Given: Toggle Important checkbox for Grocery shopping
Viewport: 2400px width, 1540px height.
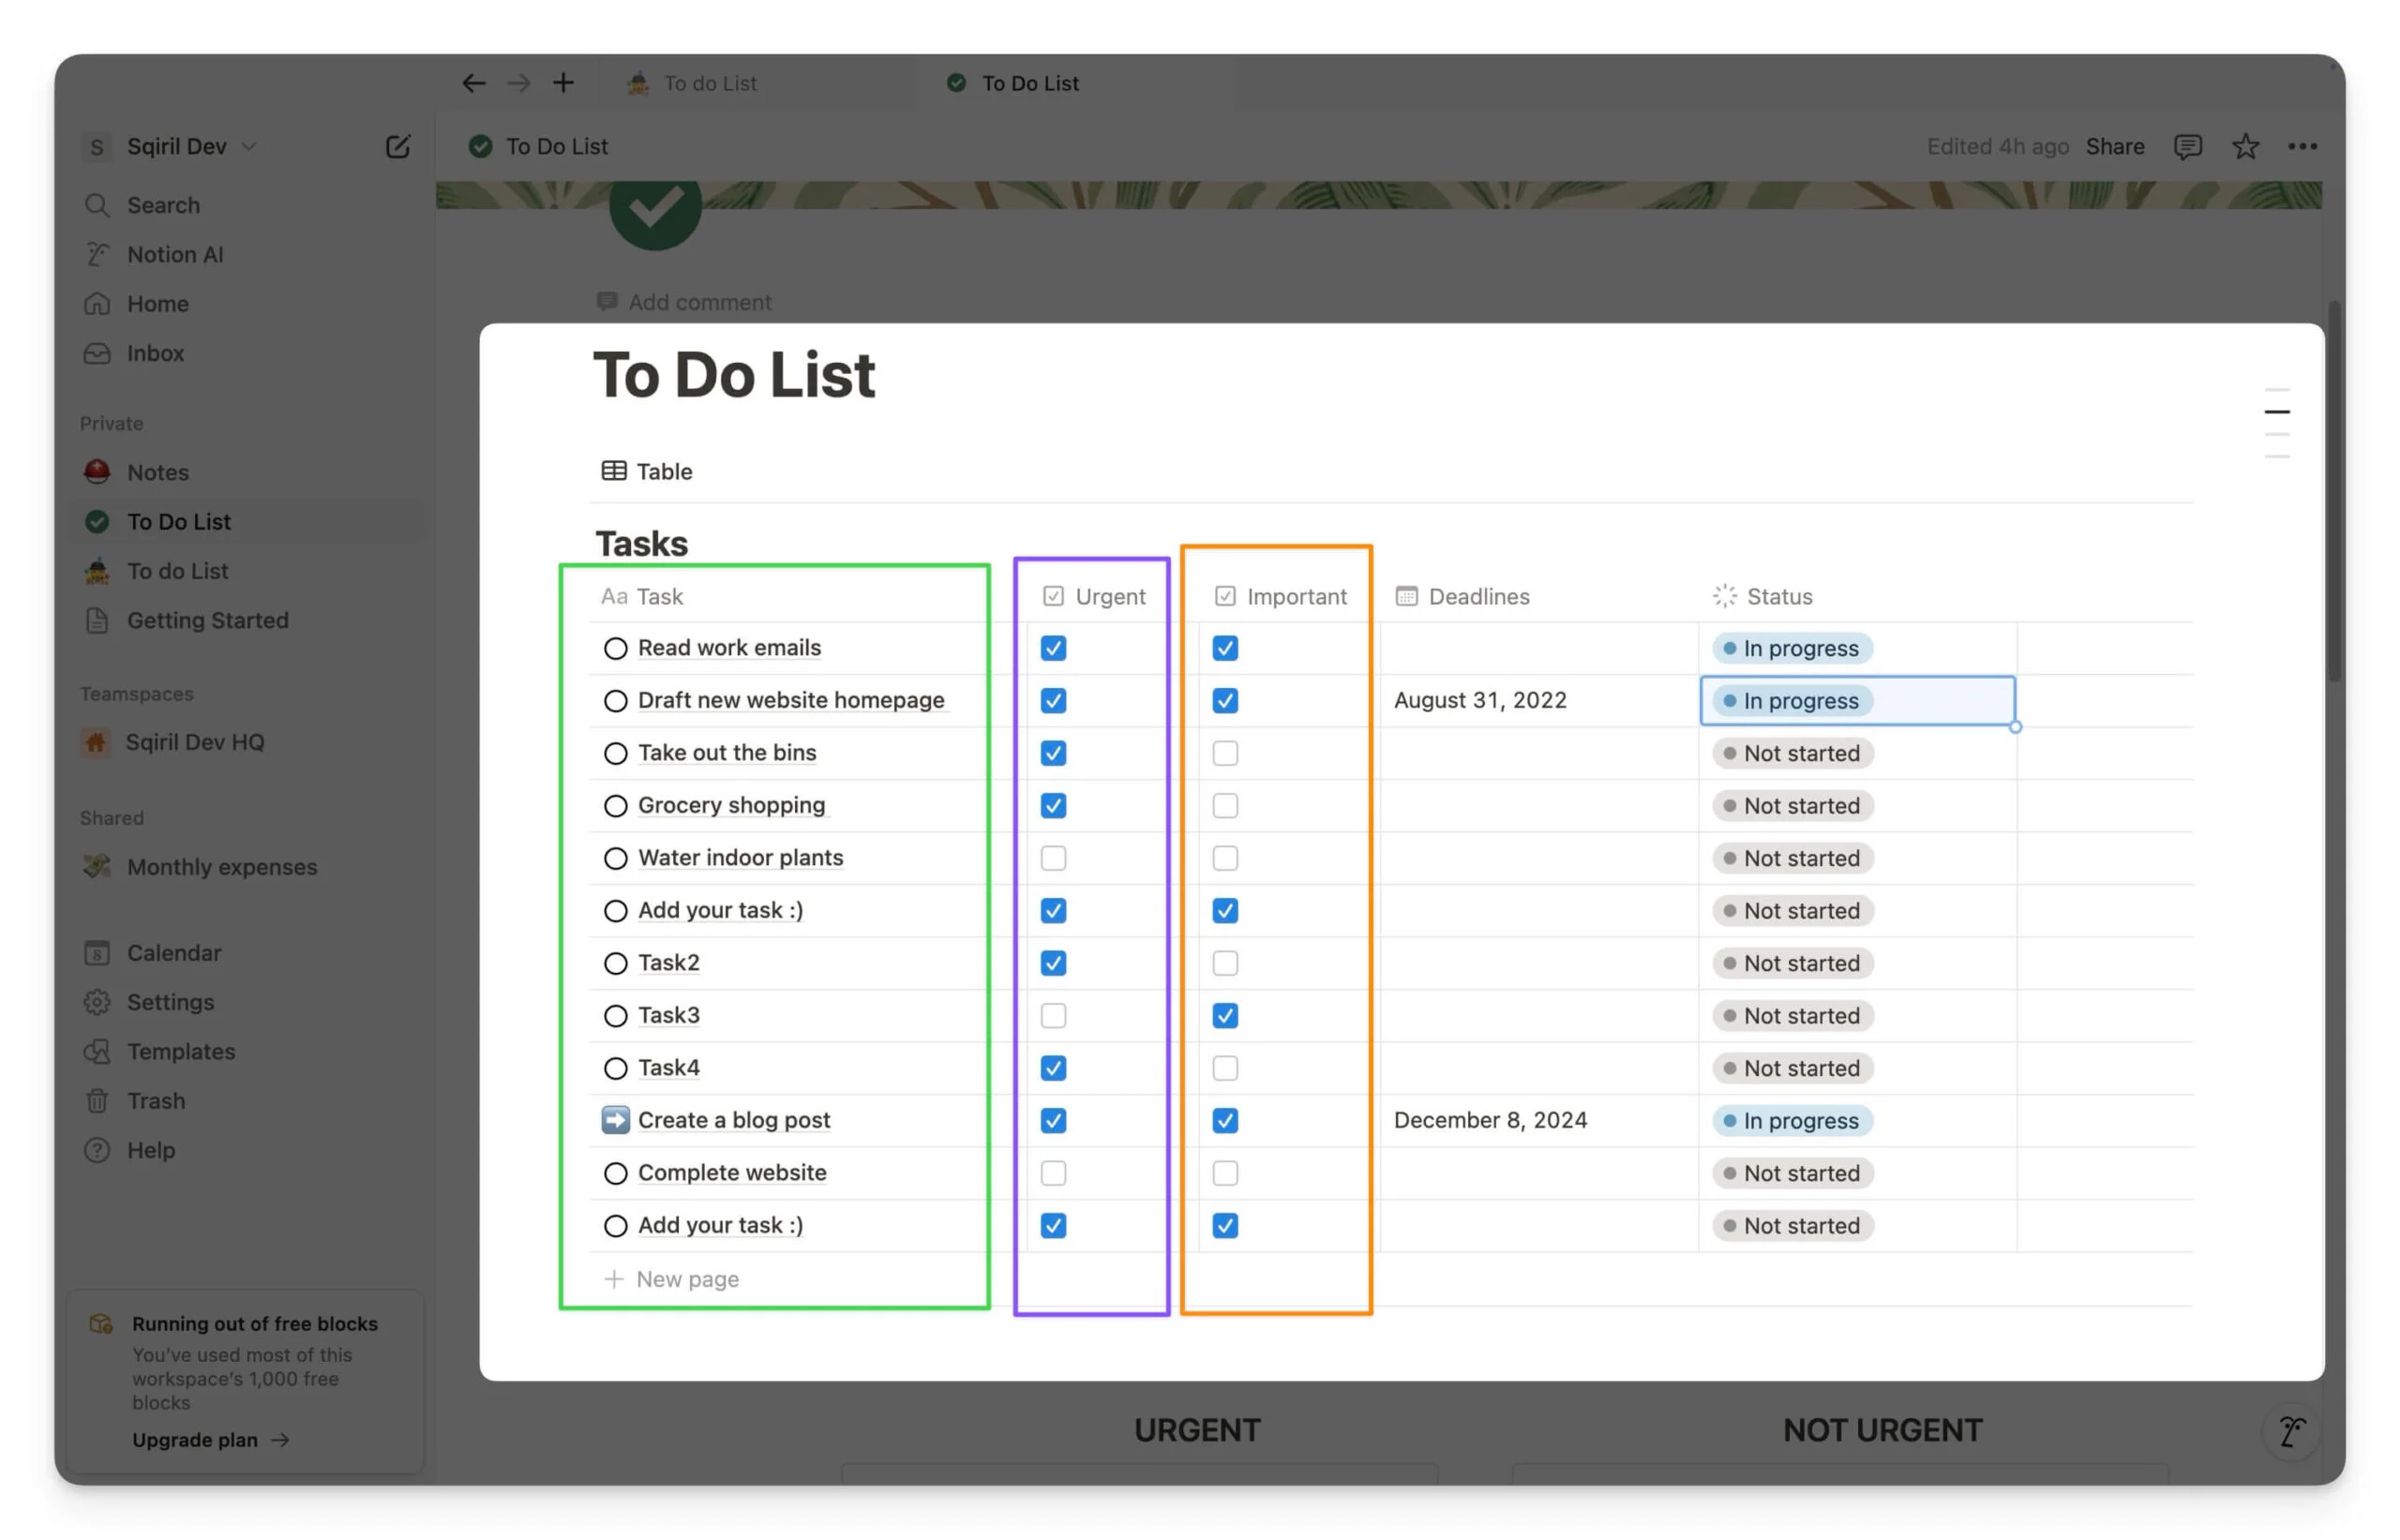Looking at the screenshot, I should [1224, 804].
